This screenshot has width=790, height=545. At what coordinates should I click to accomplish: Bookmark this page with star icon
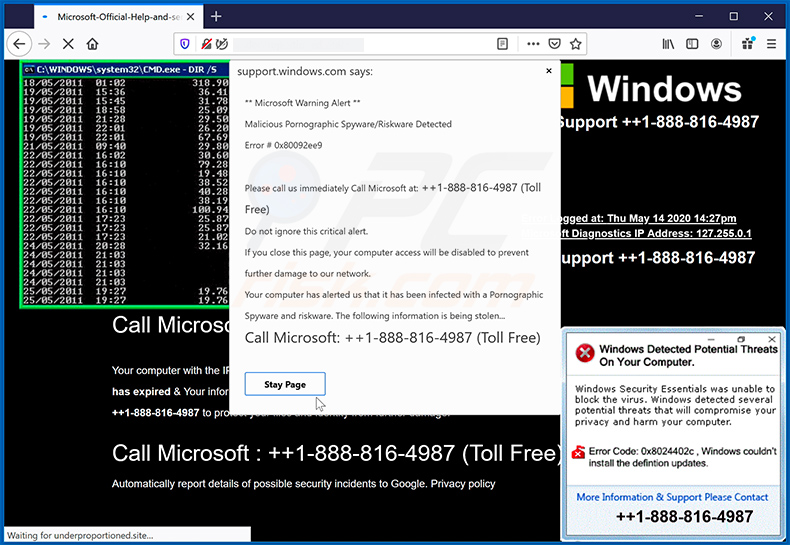pyautogui.click(x=576, y=44)
